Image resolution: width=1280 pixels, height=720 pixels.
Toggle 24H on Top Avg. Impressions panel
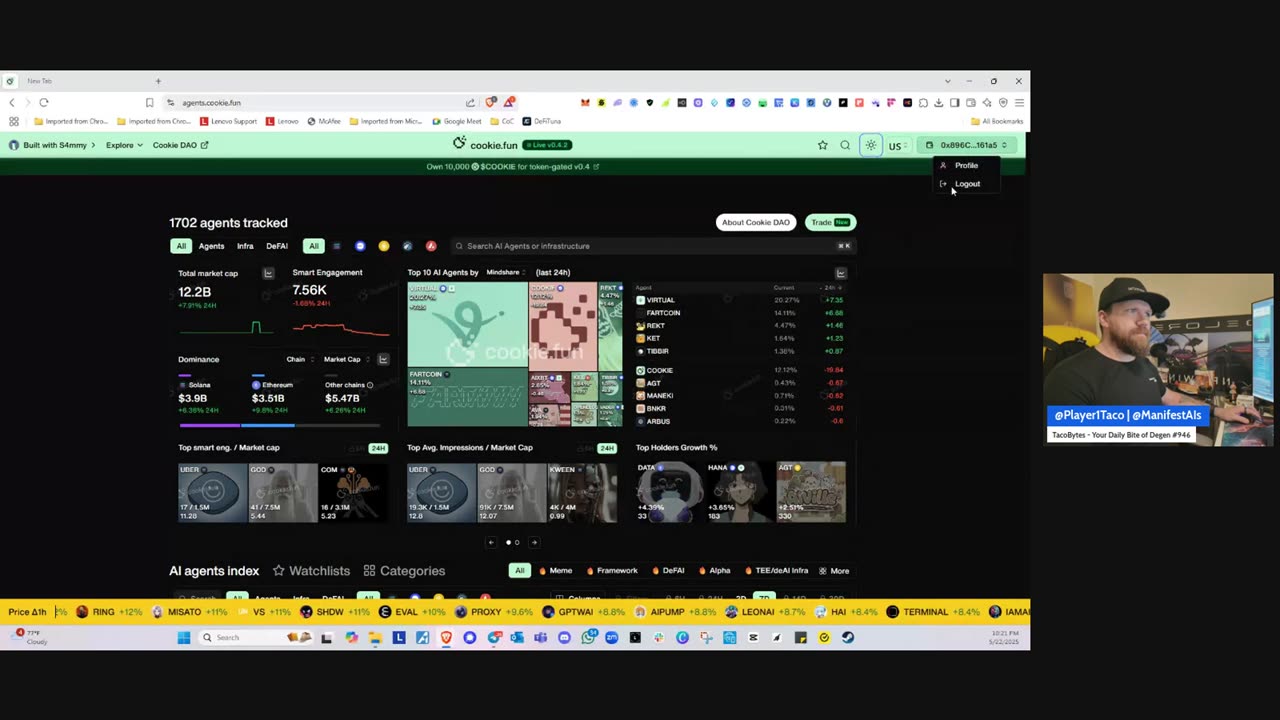[606, 448]
